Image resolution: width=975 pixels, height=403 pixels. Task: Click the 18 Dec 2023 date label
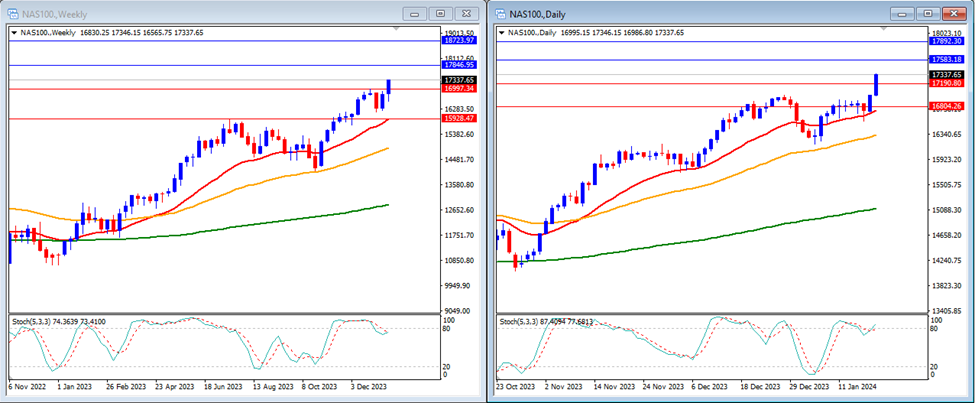coord(760,387)
